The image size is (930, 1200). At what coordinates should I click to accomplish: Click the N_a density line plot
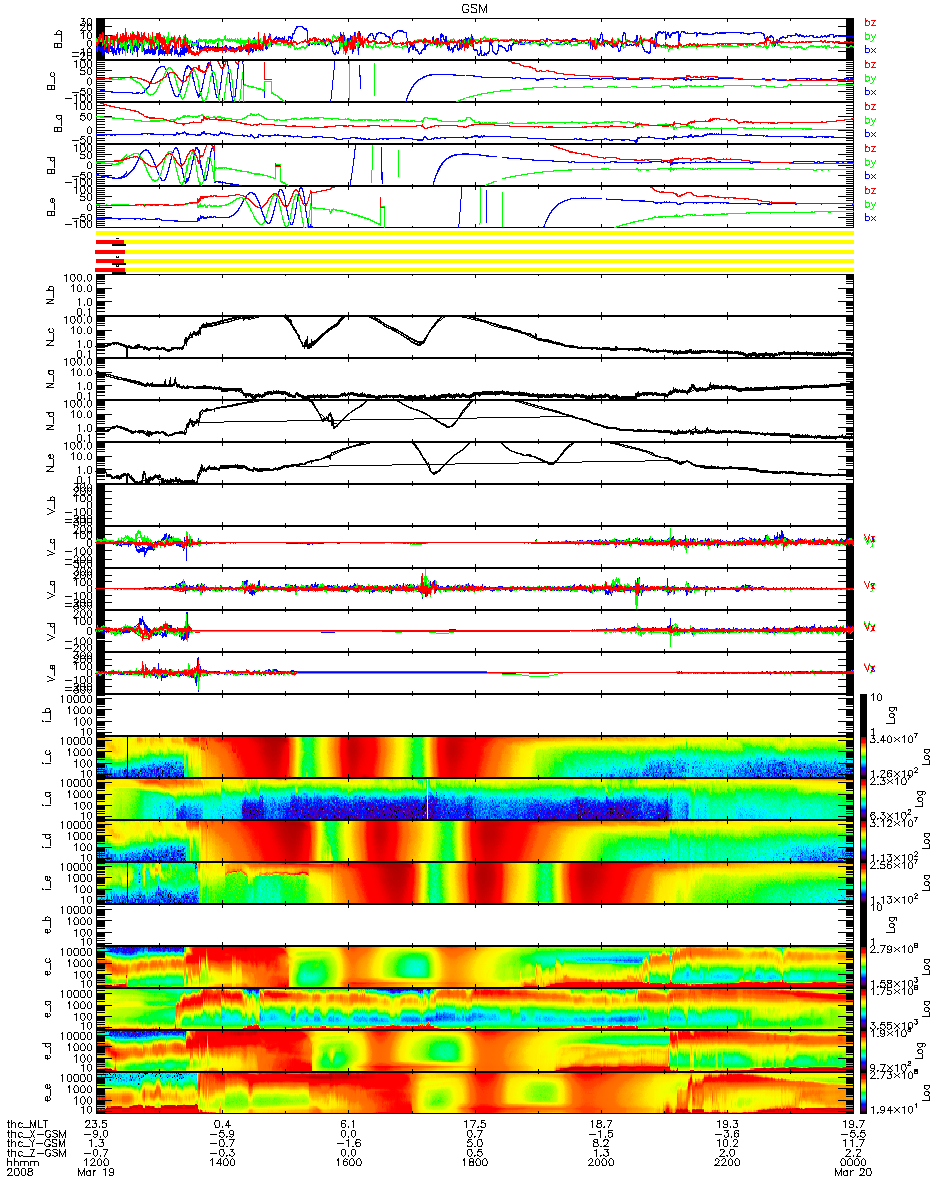pyautogui.click(x=474, y=379)
